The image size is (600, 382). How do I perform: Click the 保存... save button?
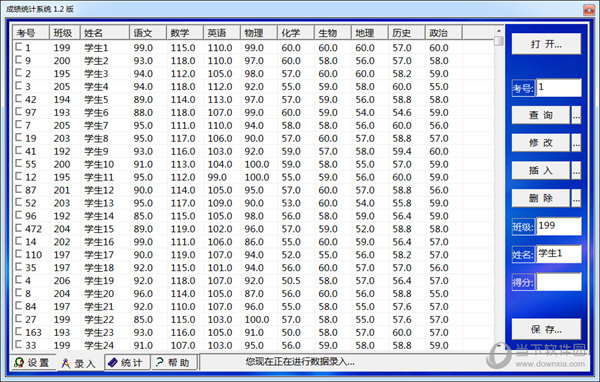point(546,329)
